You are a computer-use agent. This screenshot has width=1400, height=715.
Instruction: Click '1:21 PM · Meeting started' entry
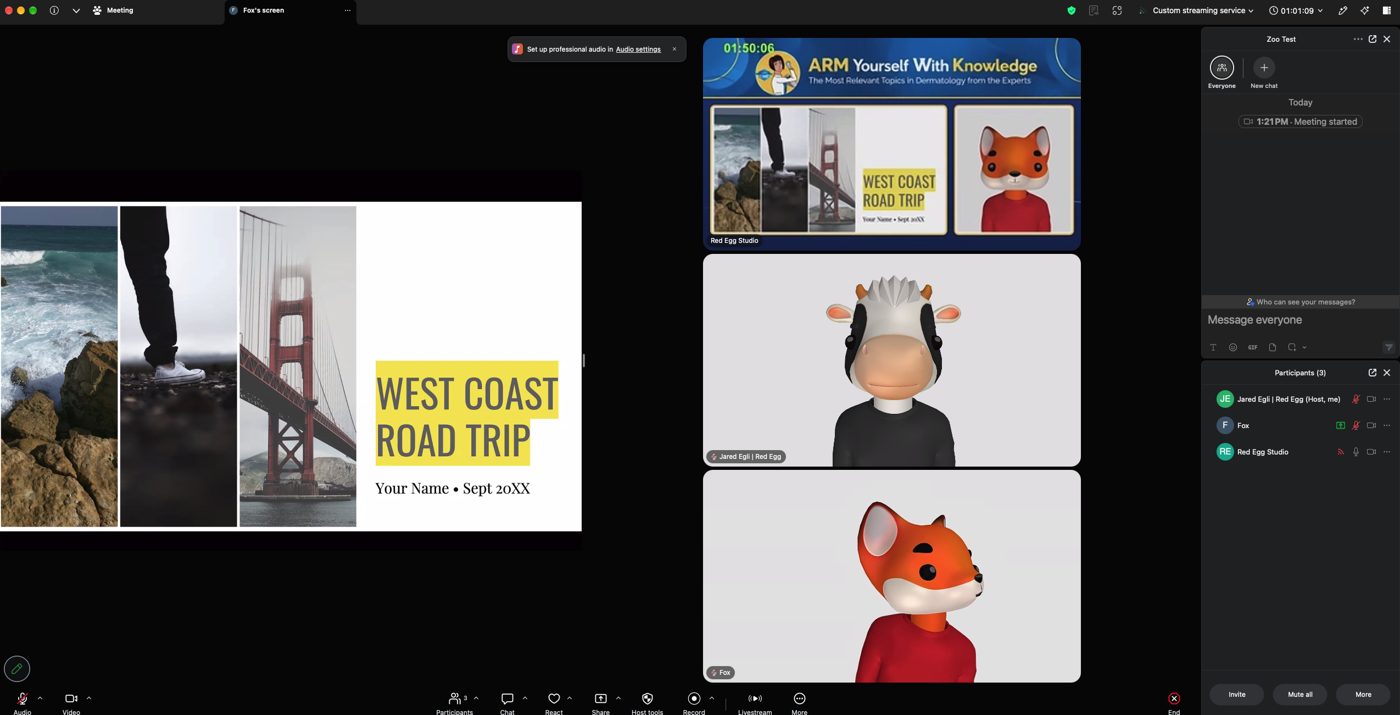point(1300,121)
